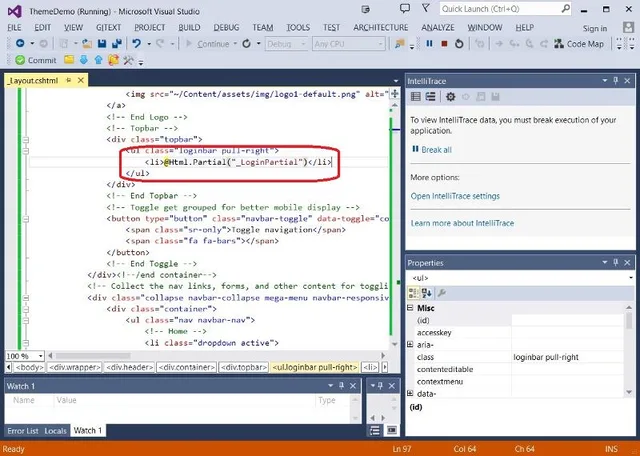The image size is (640, 456).
Task: Open the ARCHITECTURE menu
Action: pyautogui.click(x=380, y=27)
